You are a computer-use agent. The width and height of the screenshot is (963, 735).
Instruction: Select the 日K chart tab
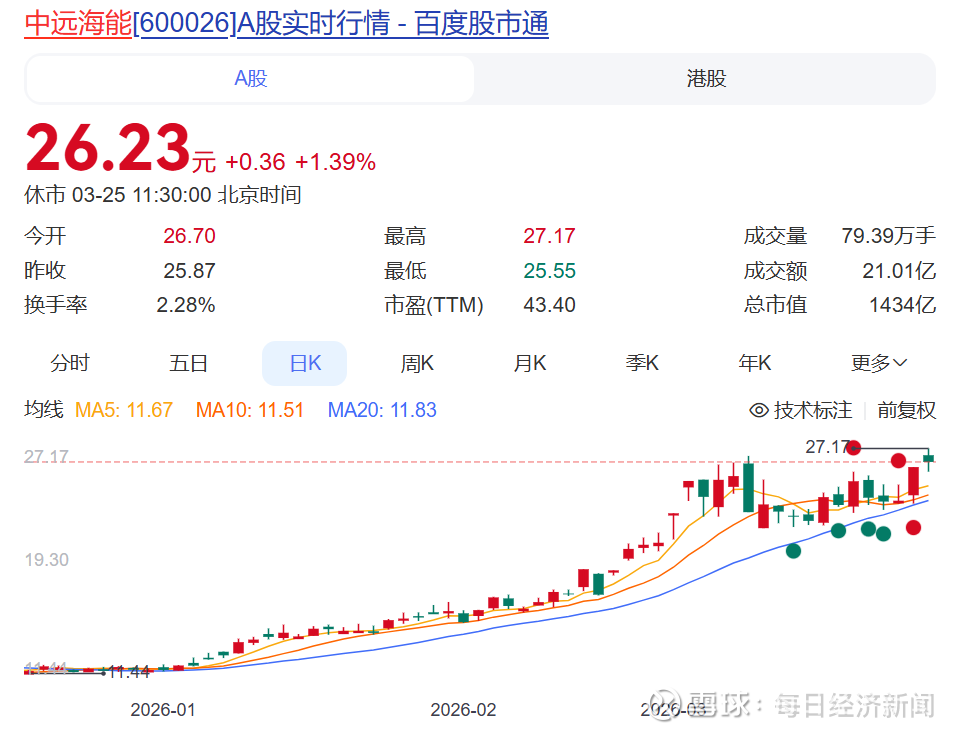(x=305, y=363)
